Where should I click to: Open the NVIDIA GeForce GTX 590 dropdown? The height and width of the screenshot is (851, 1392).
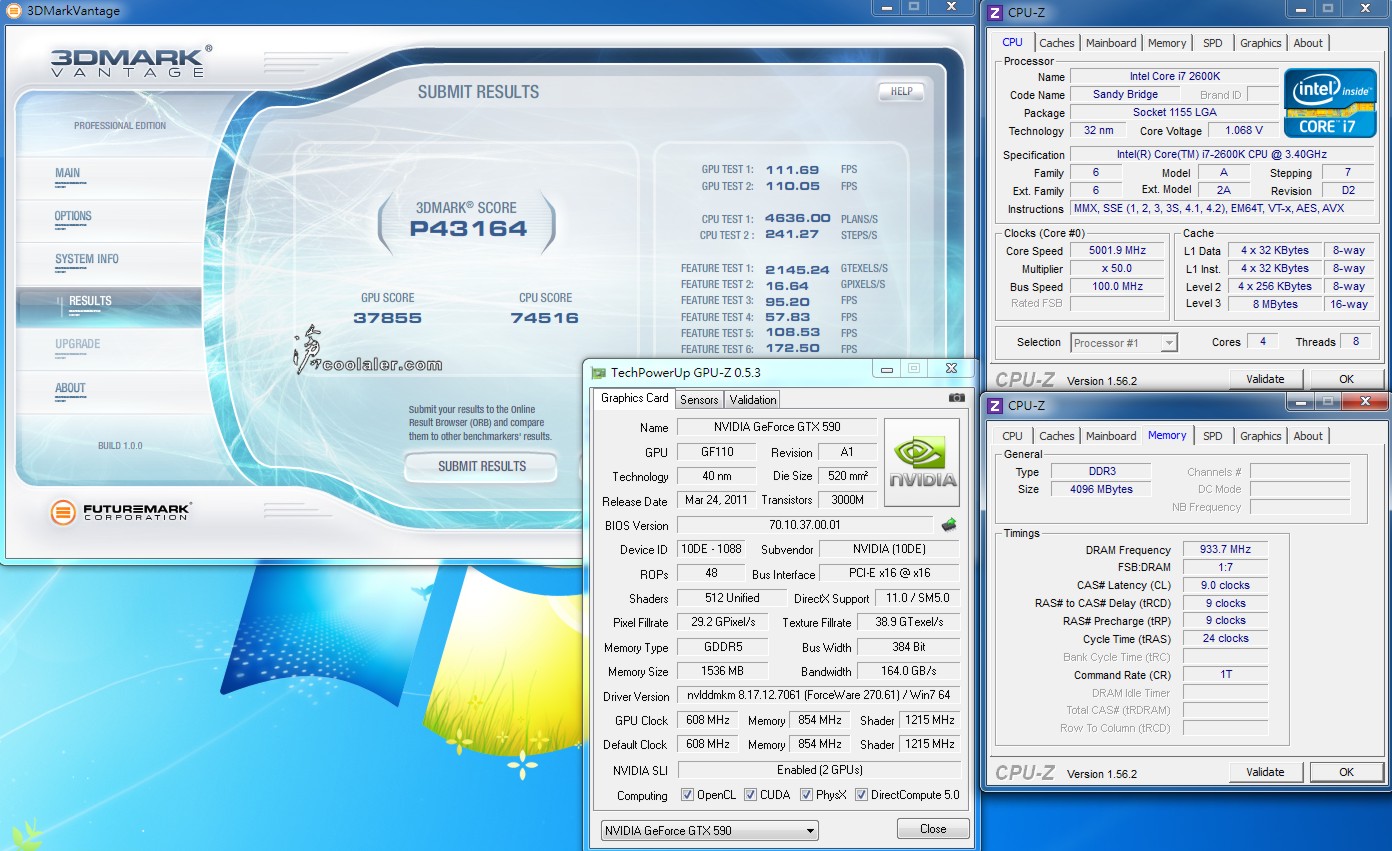[709, 830]
